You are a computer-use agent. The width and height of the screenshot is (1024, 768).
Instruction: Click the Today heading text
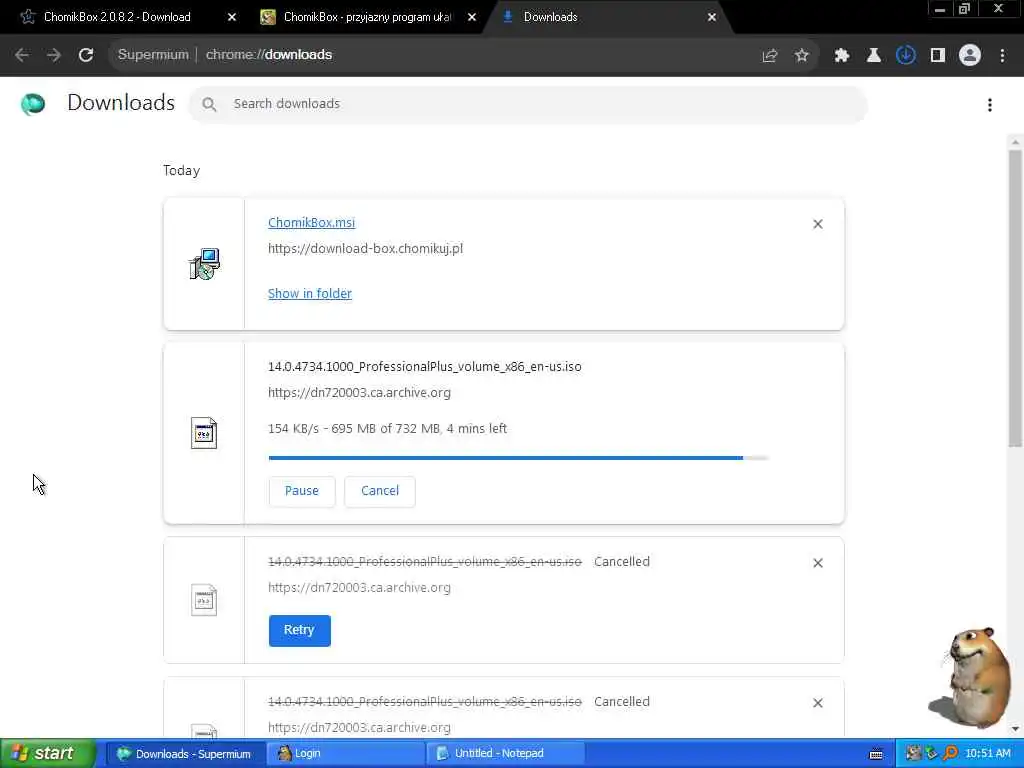[182, 170]
